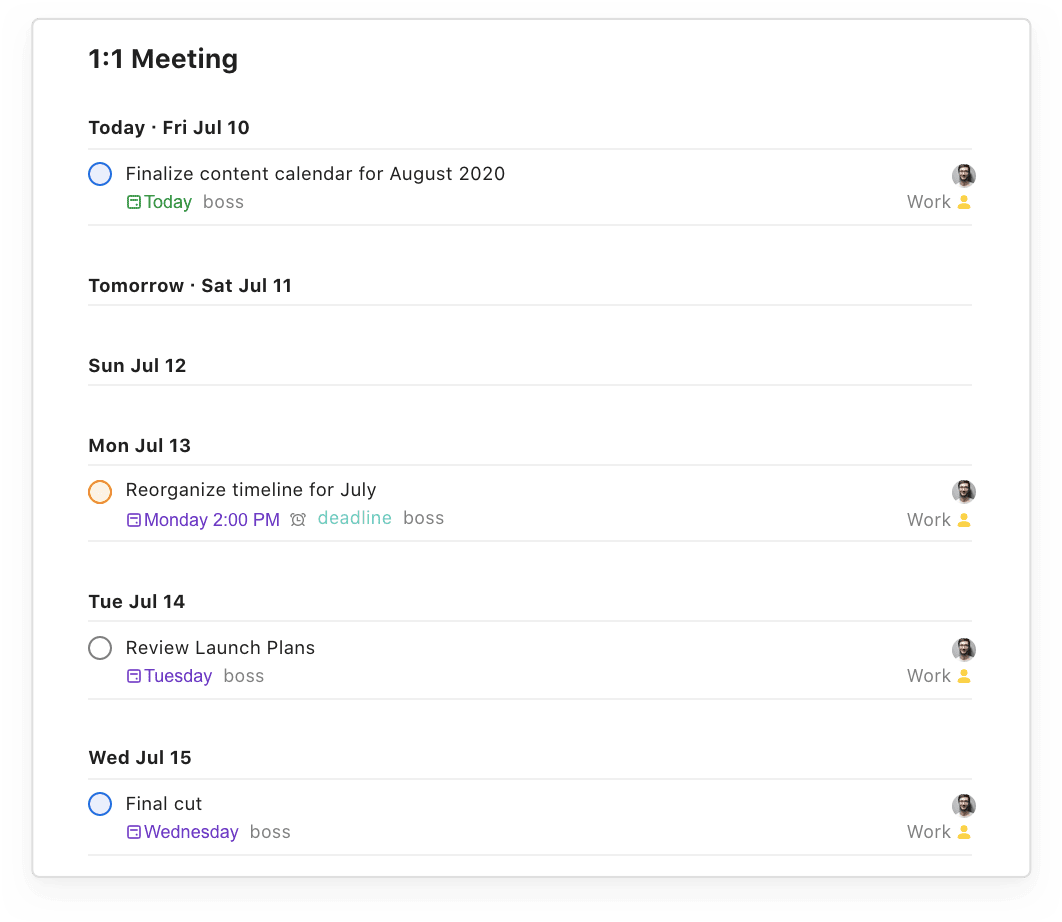Viewport: 1062px width, 922px height.
Task: Click the alarm reminder icon on Monday's task
Action: [297, 518]
